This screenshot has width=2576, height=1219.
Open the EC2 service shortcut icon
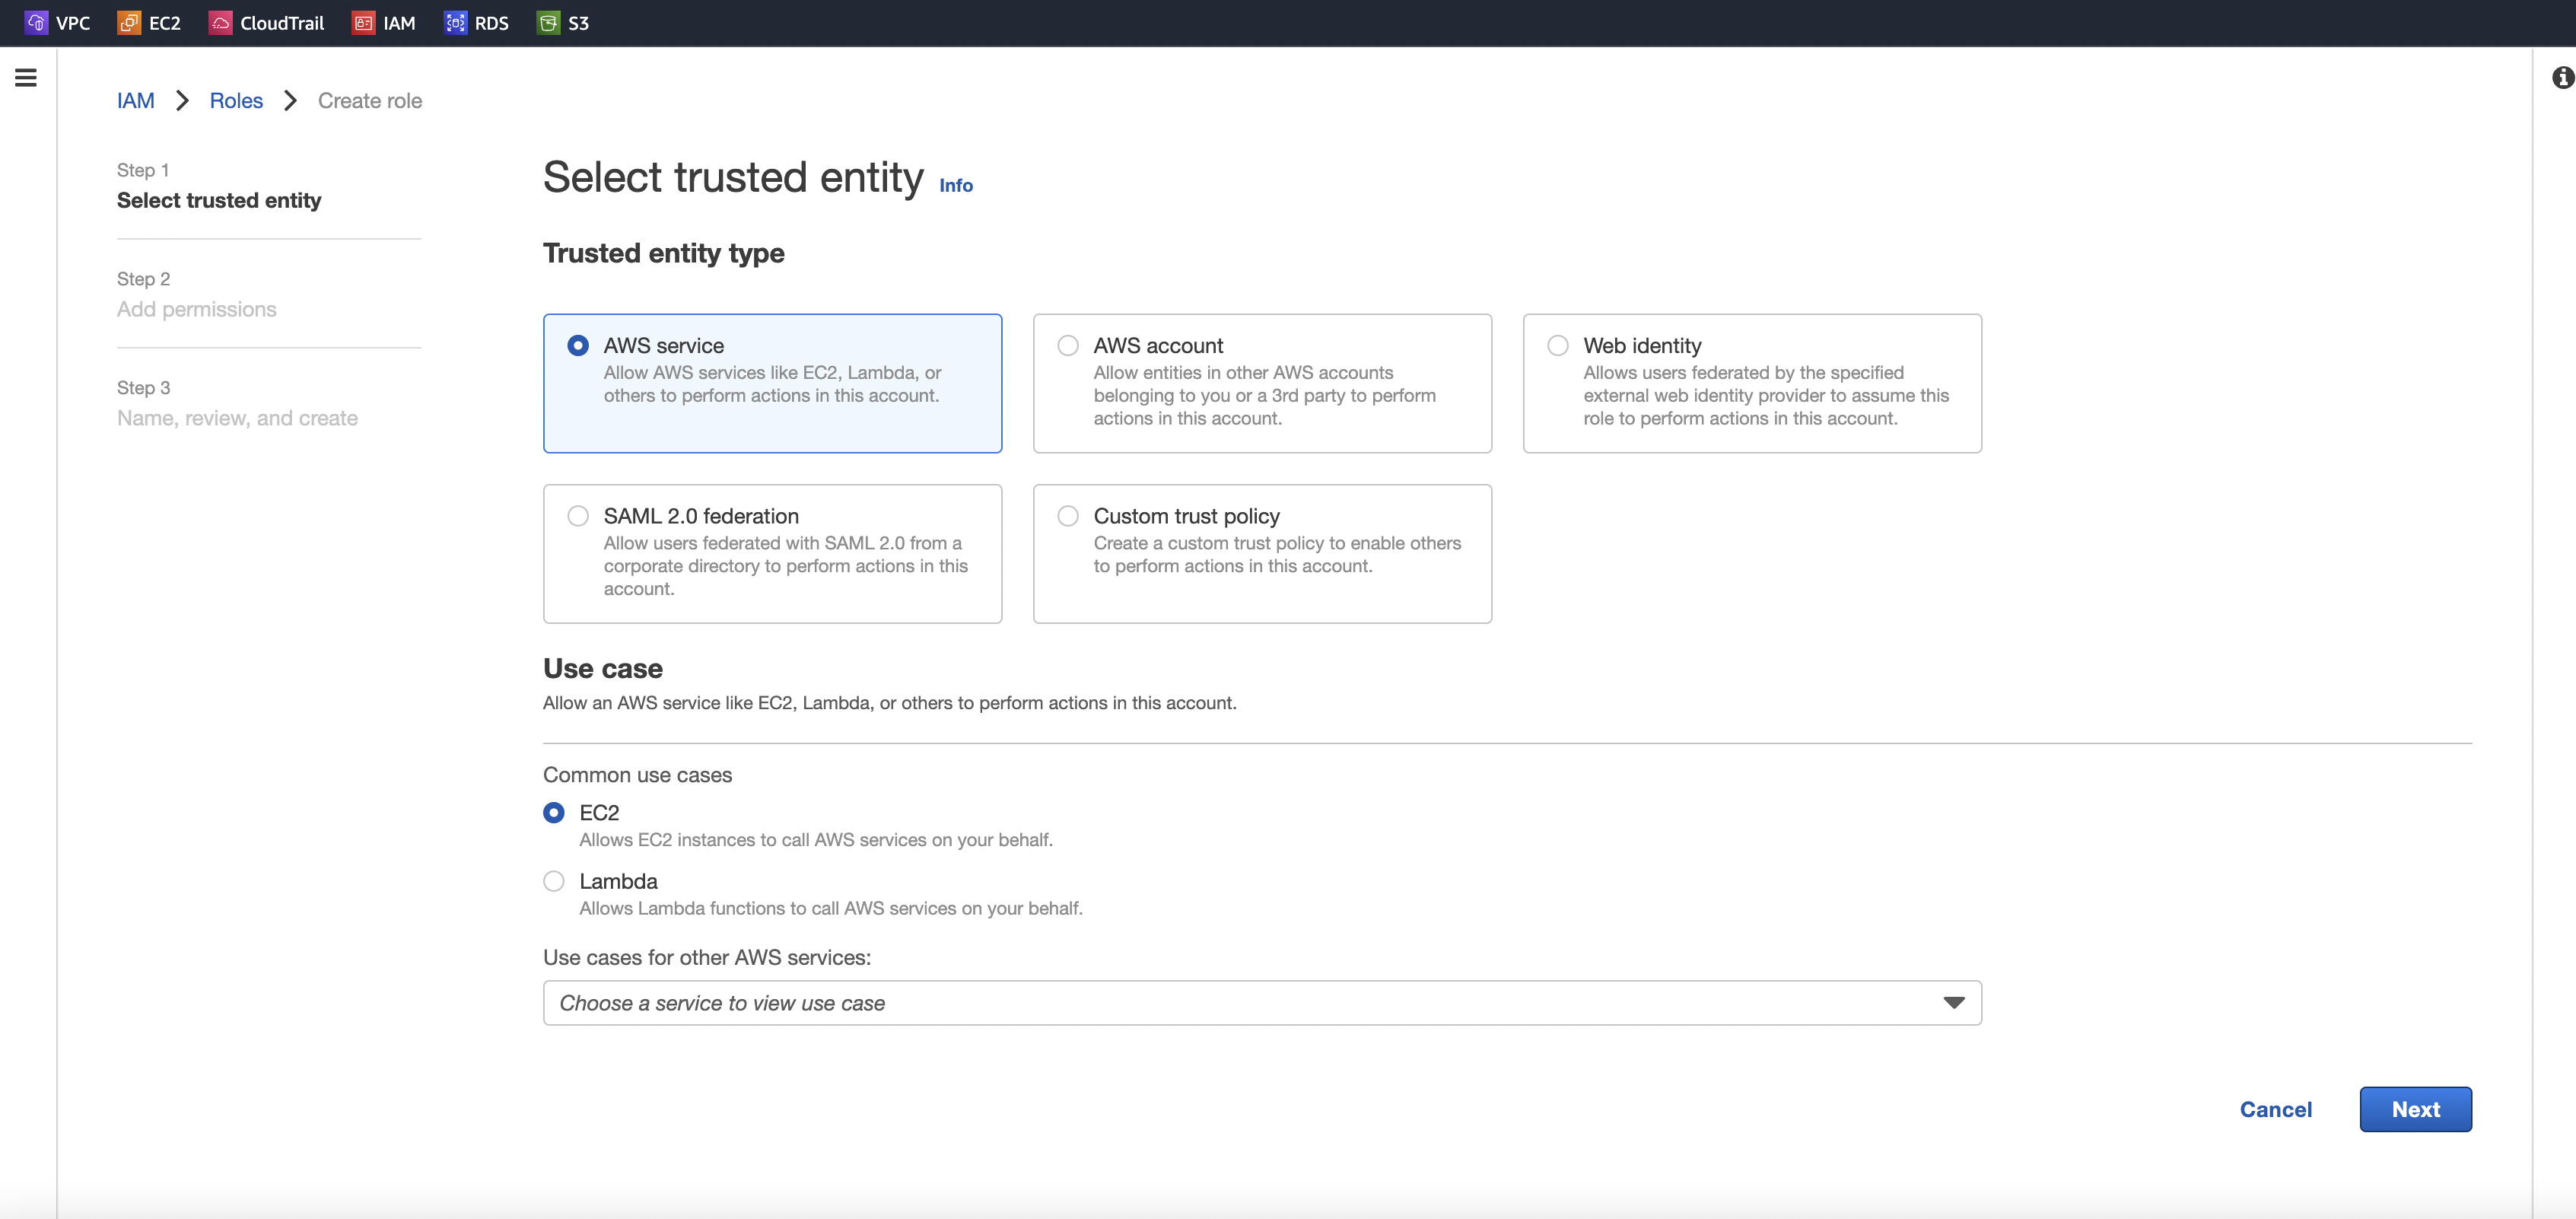[x=129, y=23]
